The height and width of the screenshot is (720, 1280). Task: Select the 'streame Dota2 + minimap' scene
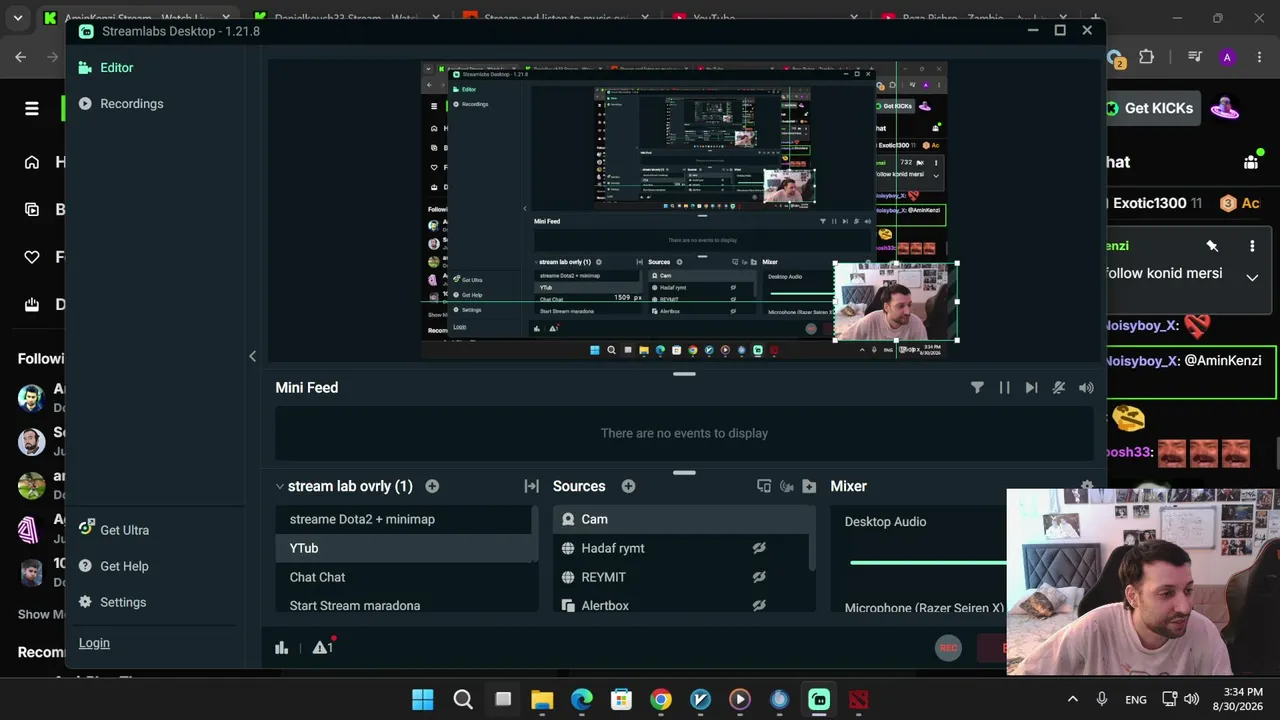[405, 519]
